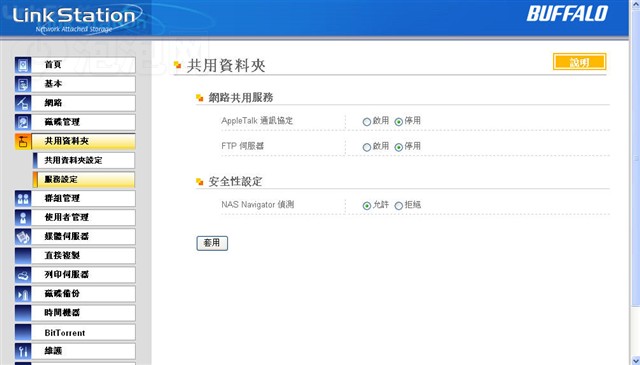Go to 媒體伺服器 page
Viewport: 640px width, 365px height.
pyautogui.click(x=83, y=237)
